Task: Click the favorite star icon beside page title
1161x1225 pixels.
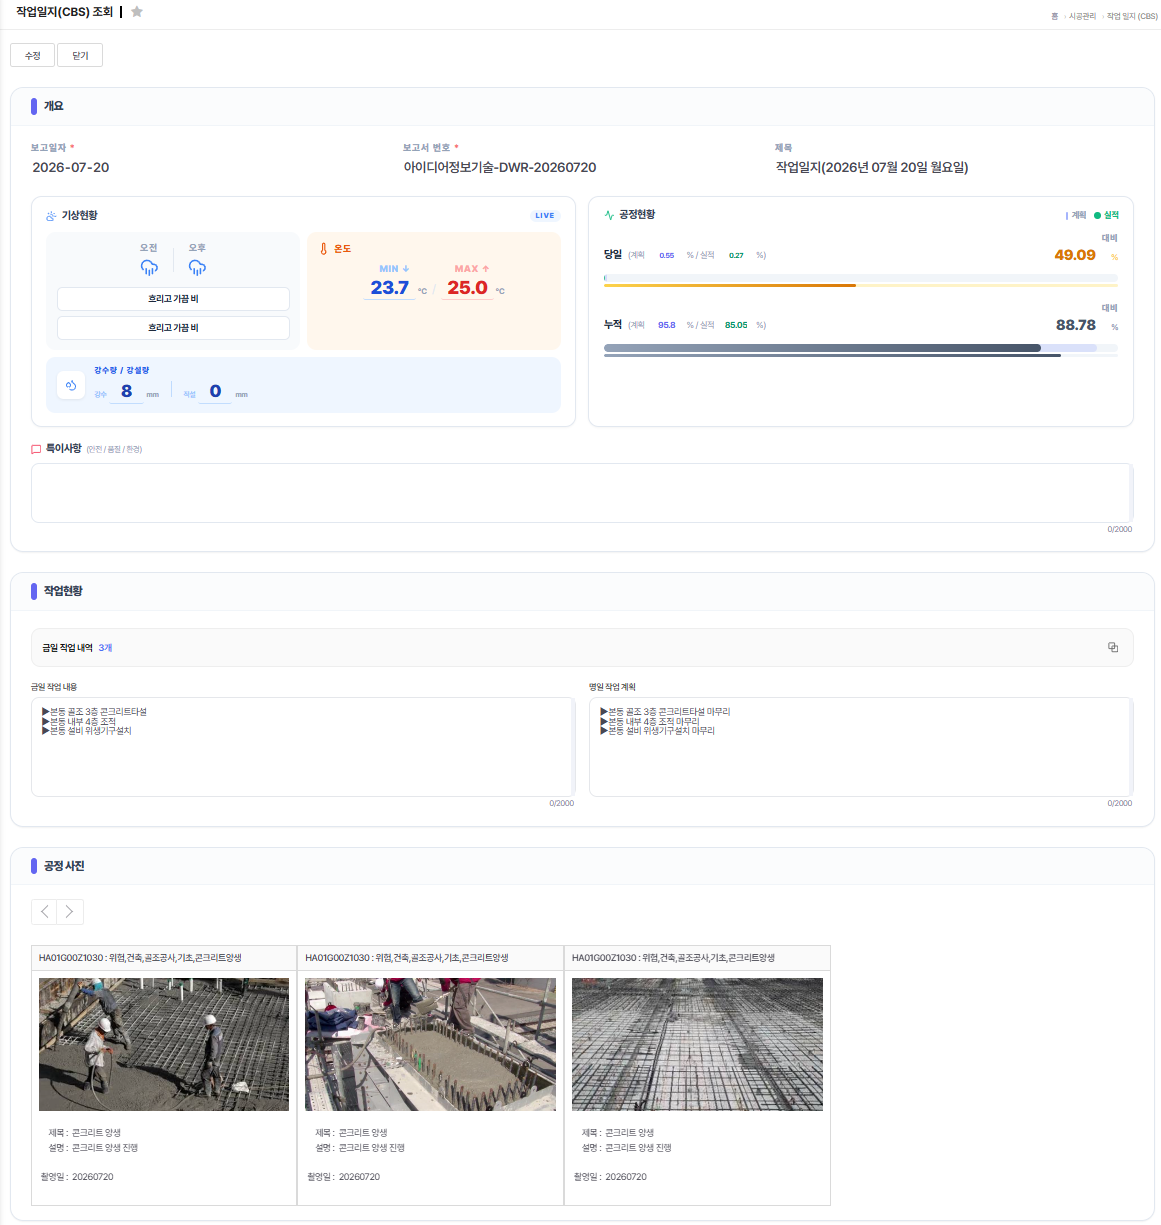Action: tap(137, 12)
